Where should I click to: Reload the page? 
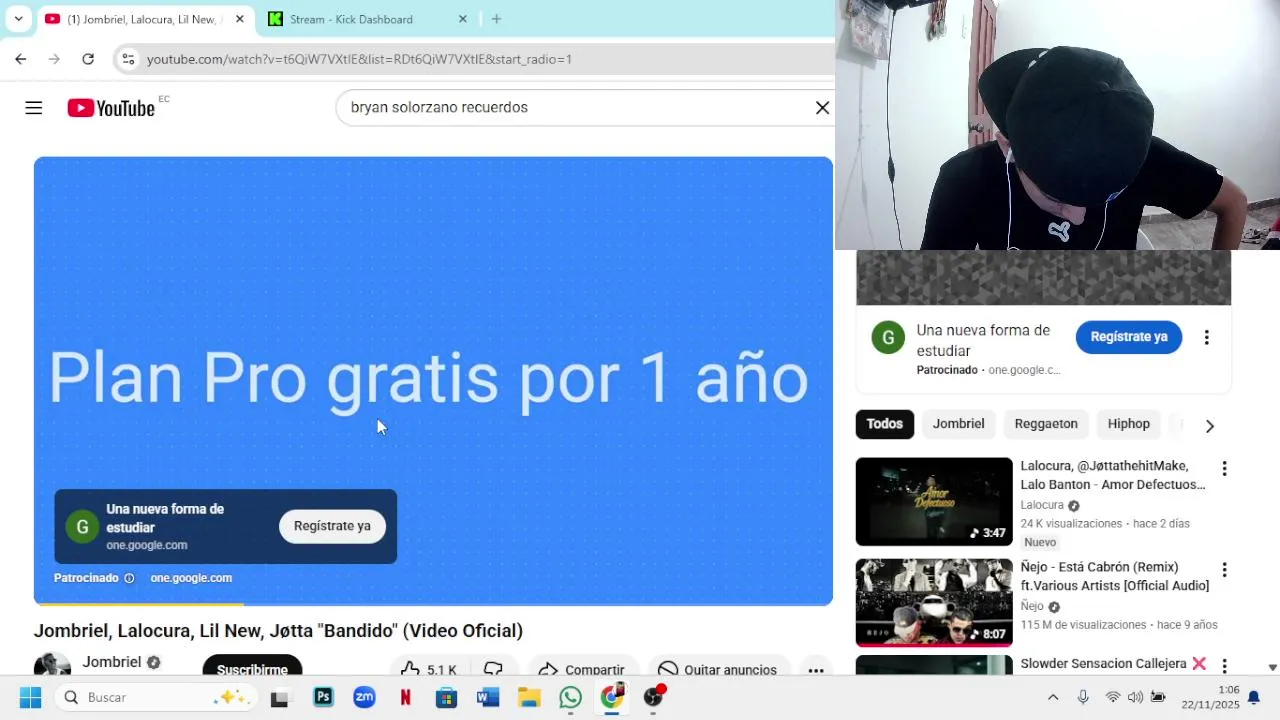point(88,59)
